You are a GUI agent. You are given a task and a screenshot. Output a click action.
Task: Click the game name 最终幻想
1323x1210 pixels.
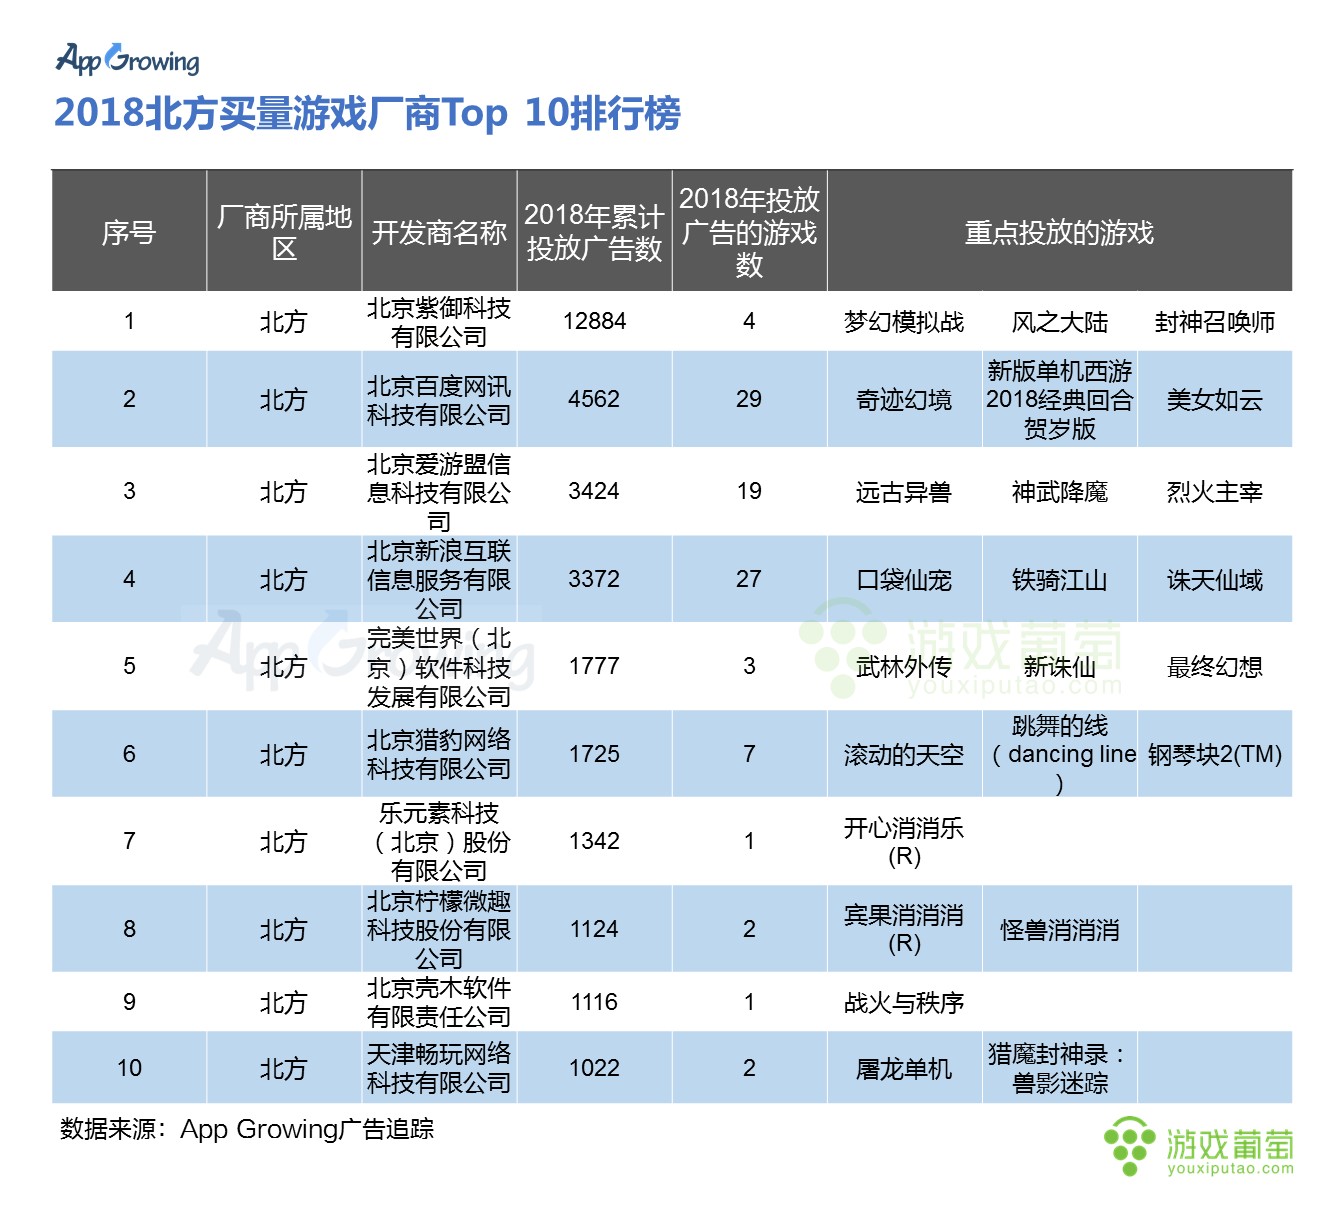(x=1214, y=667)
